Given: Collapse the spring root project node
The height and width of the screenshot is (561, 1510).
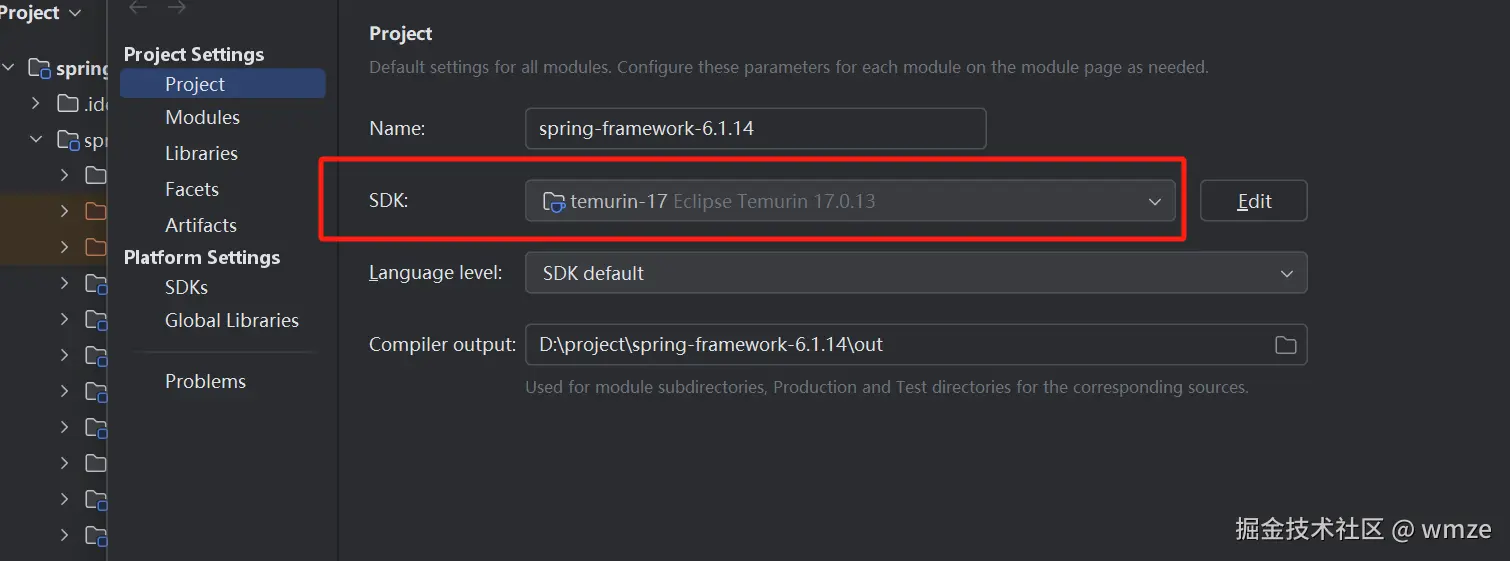Looking at the screenshot, I should pos(9,68).
